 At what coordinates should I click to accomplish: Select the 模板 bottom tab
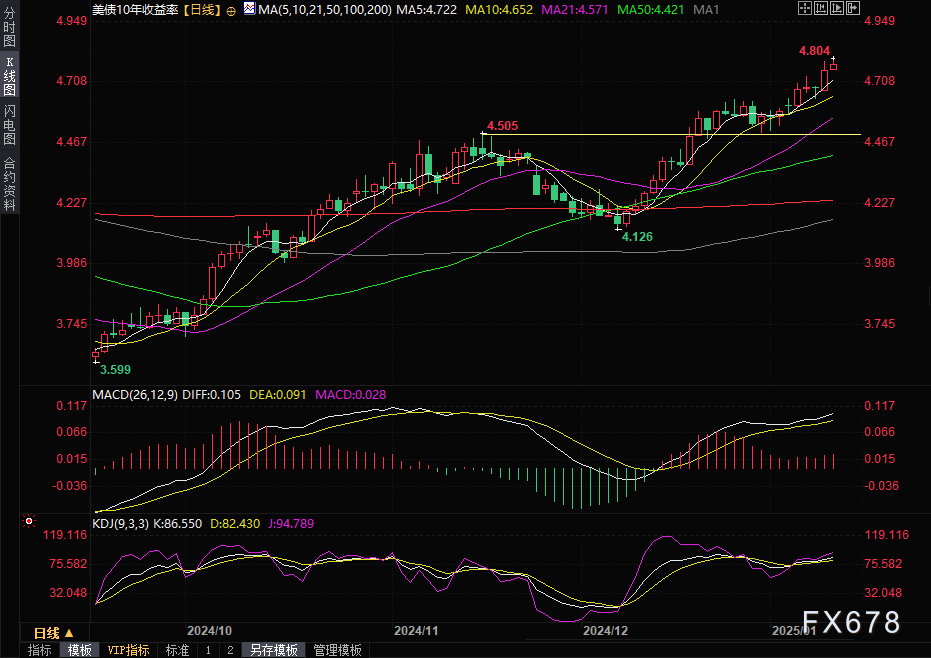coord(80,650)
